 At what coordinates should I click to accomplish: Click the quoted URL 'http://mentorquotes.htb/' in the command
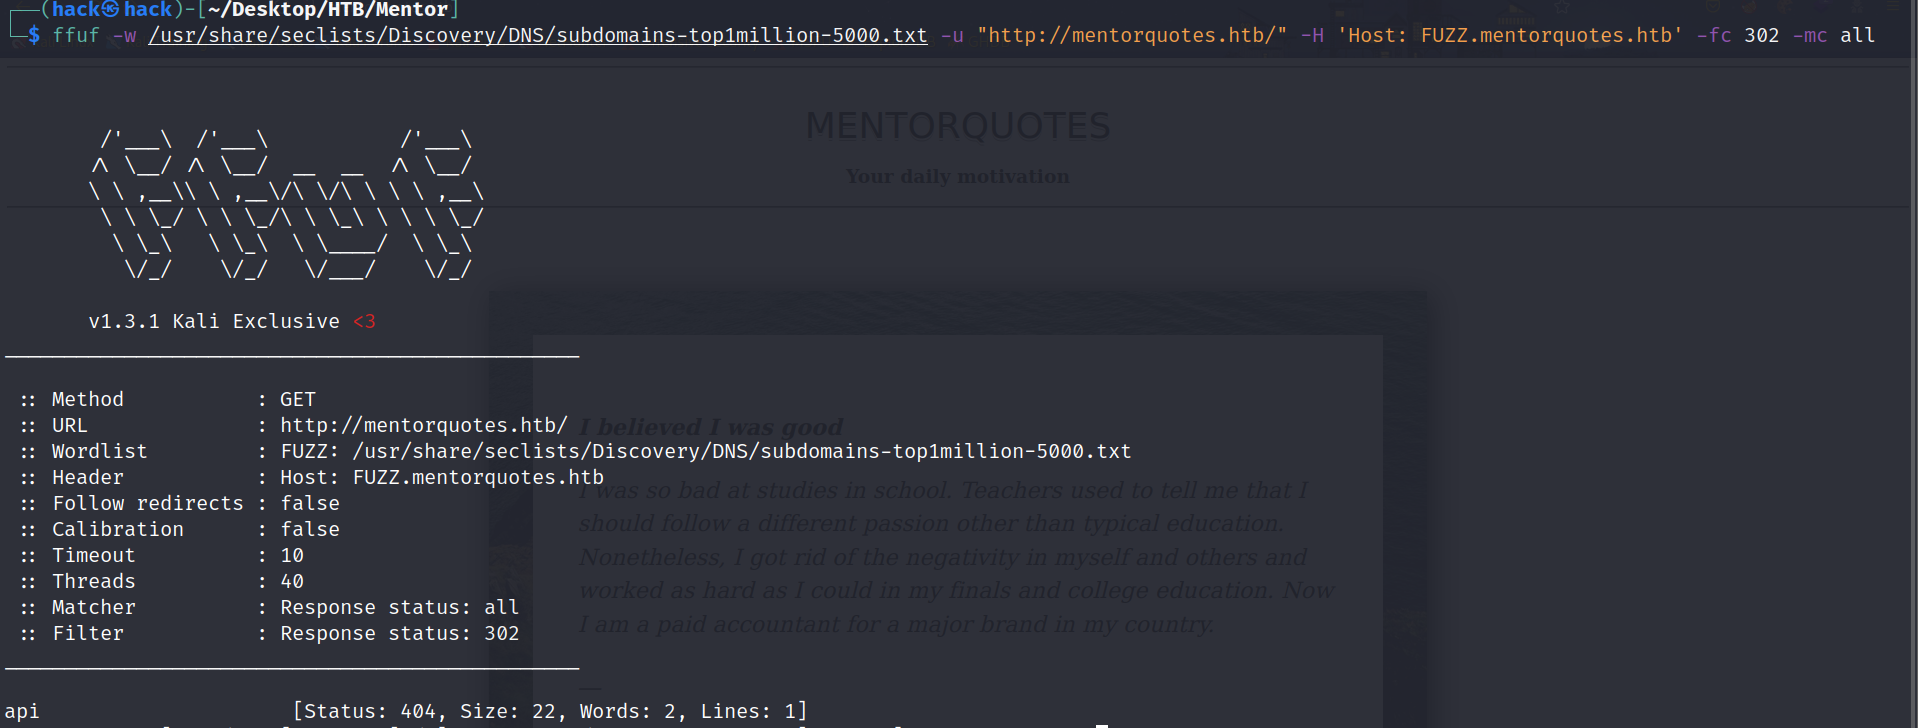point(1132,35)
